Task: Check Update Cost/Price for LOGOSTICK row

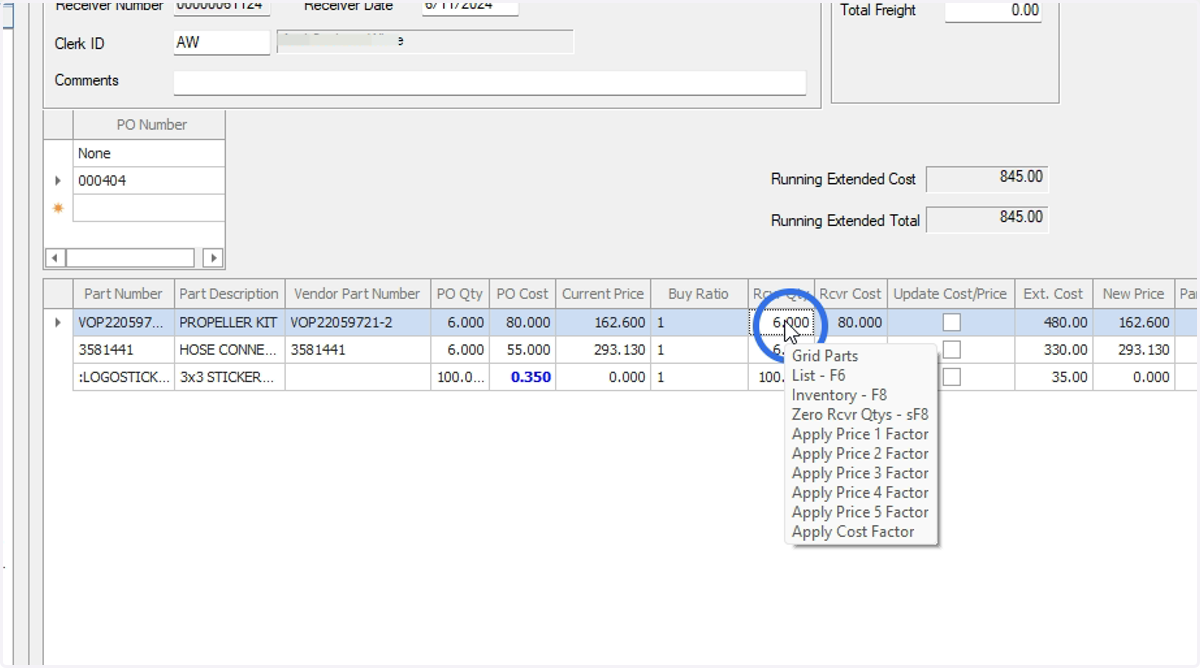Action: tap(951, 377)
